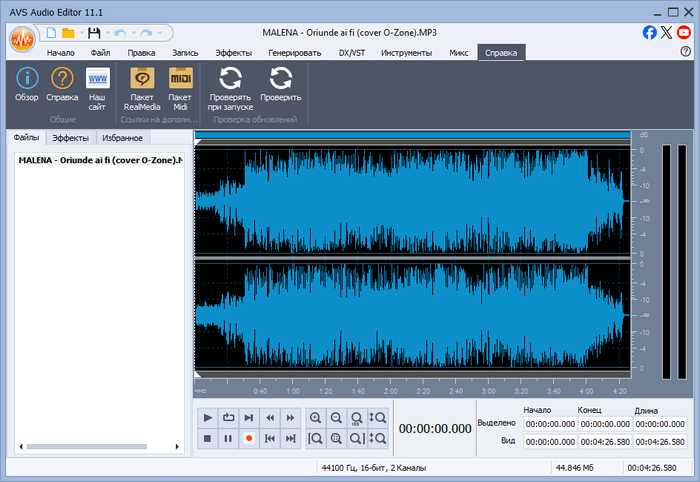Expand the open folder dropdown arrow
Image resolution: width=700 pixels, height=482 pixels.
(x=81, y=33)
